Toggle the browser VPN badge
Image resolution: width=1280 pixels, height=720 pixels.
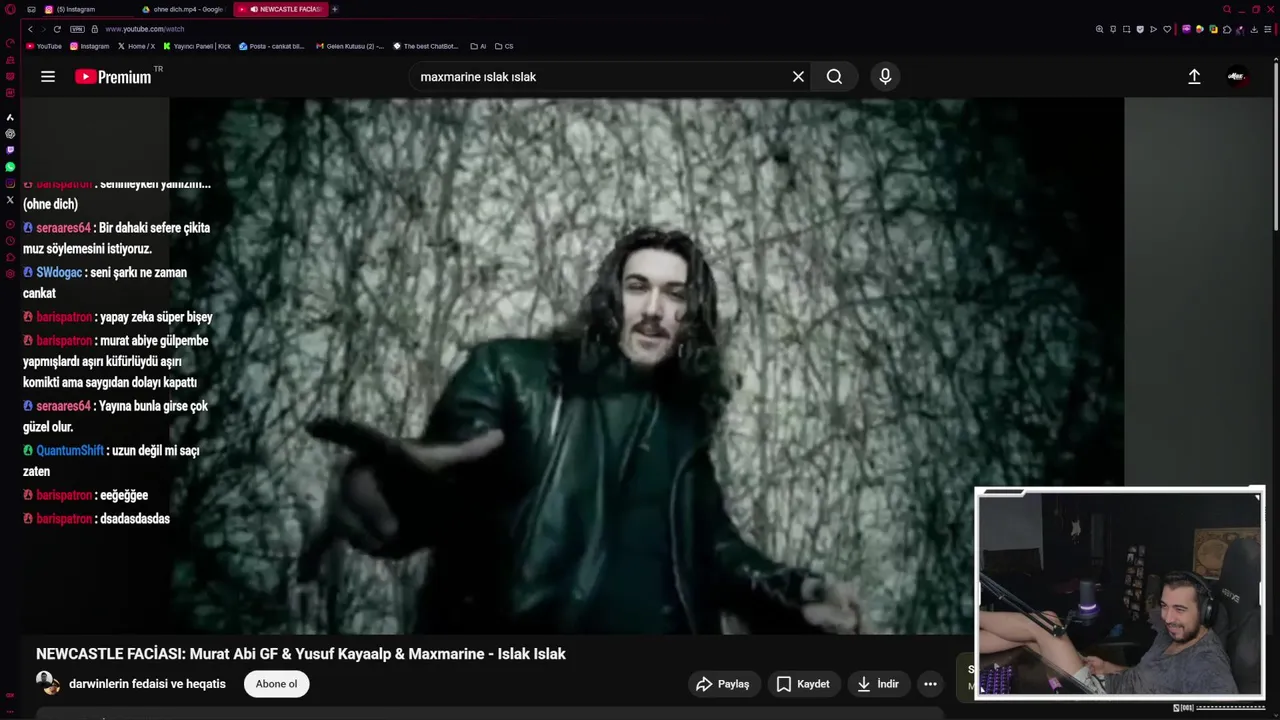(x=77, y=29)
